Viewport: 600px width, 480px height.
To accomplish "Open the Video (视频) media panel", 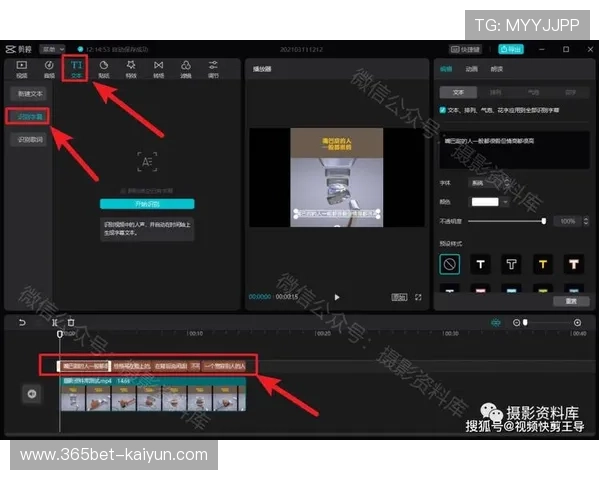I will pyautogui.click(x=21, y=69).
